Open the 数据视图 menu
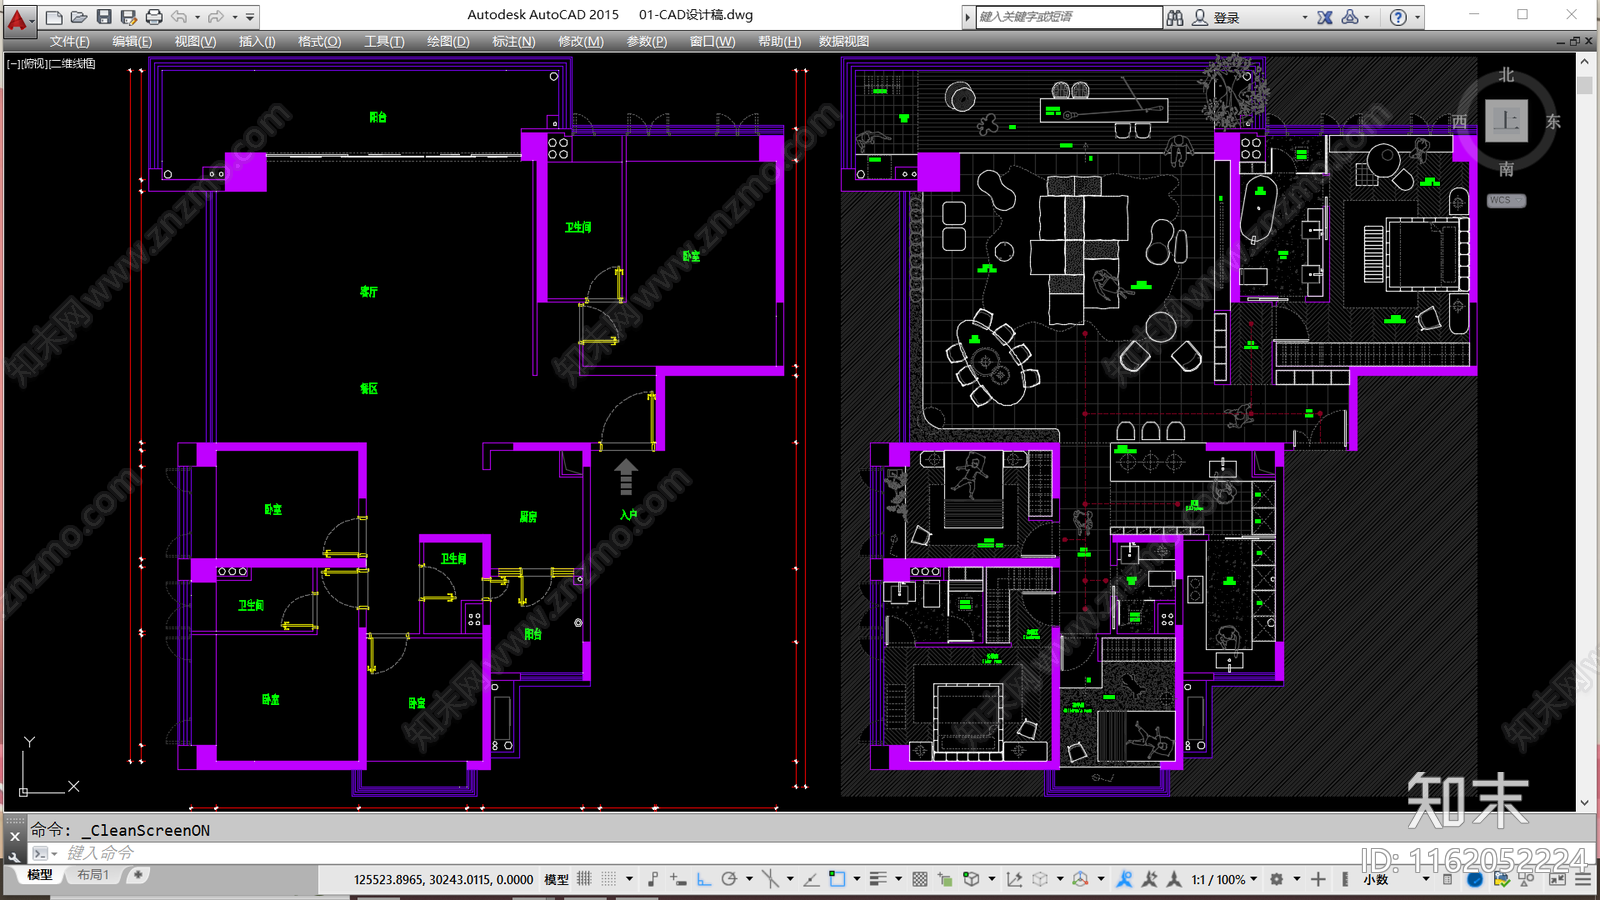Image resolution: width=1600 pixels, height=900 pixels. pos(844,41)
